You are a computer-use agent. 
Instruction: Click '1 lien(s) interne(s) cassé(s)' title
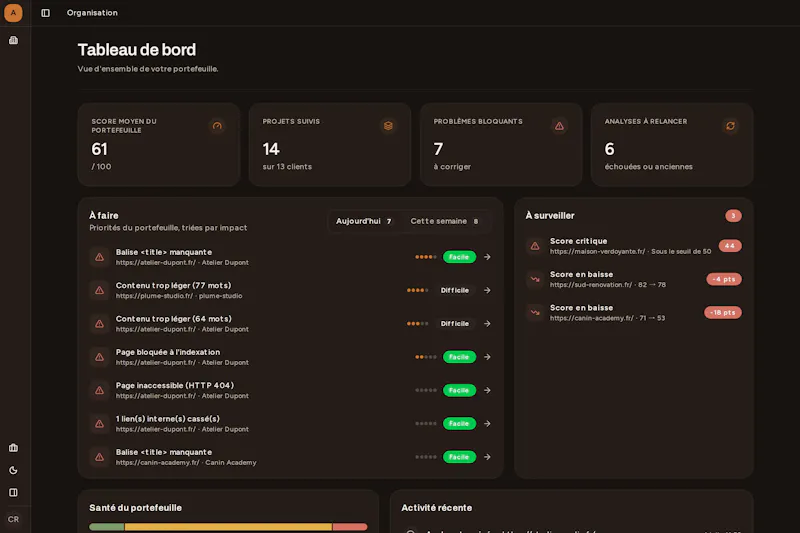click(168, 419)
